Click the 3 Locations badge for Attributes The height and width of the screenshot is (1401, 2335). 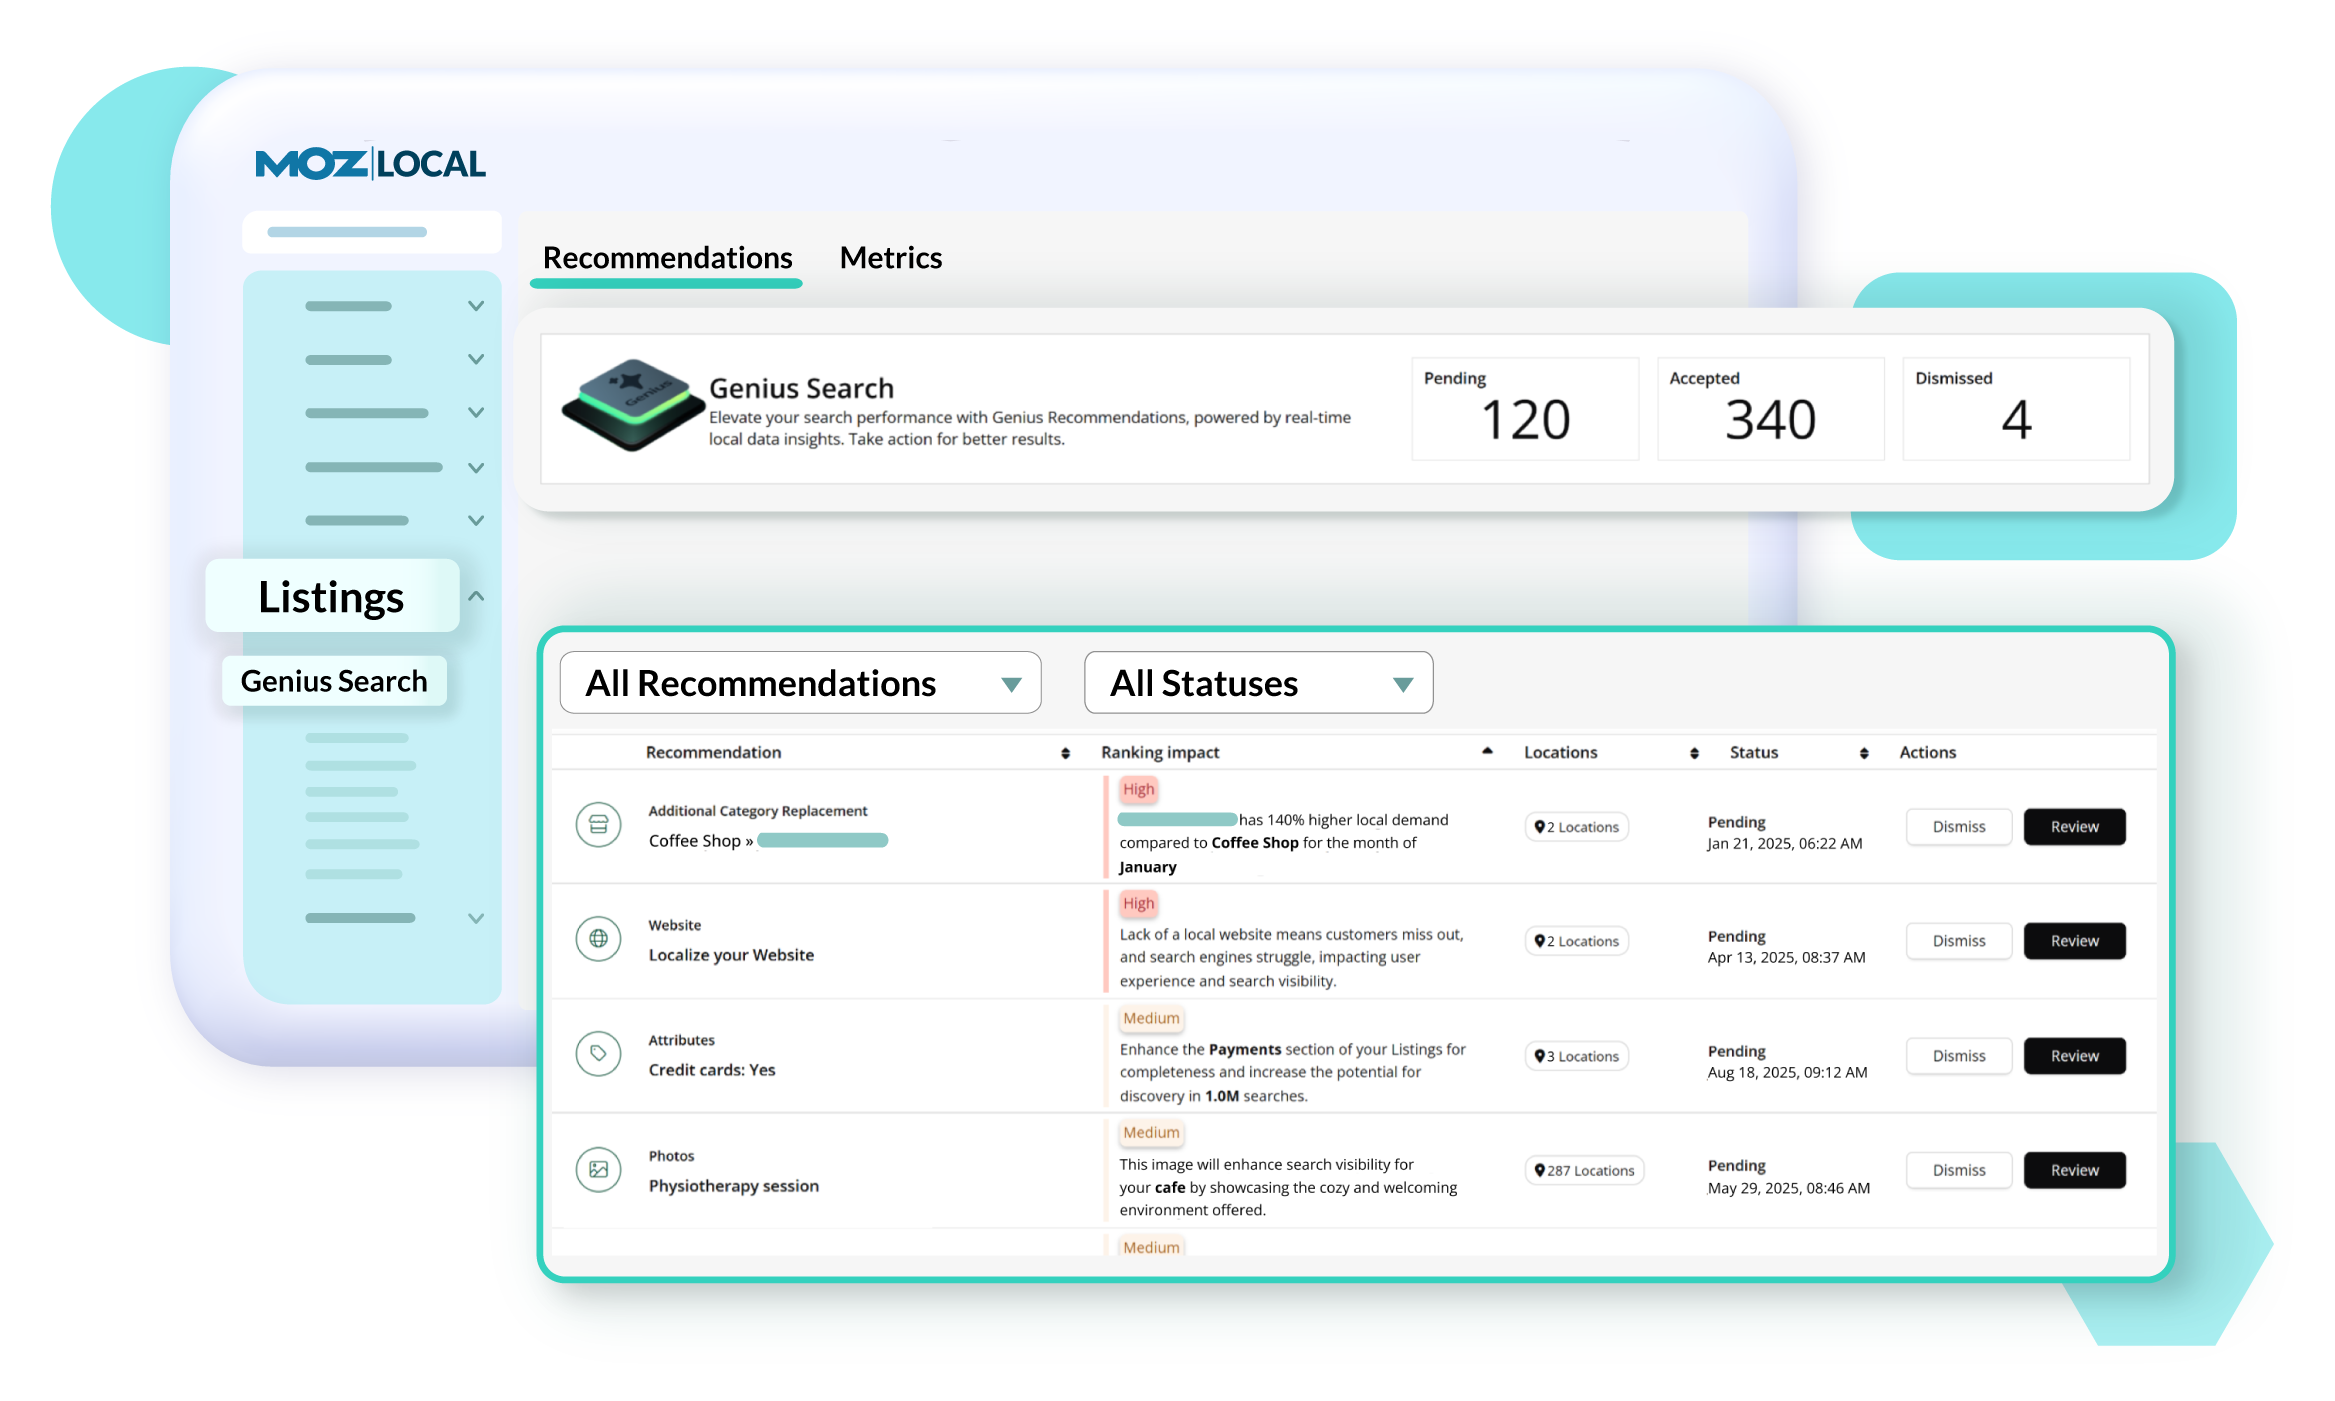(1576, 1056)
